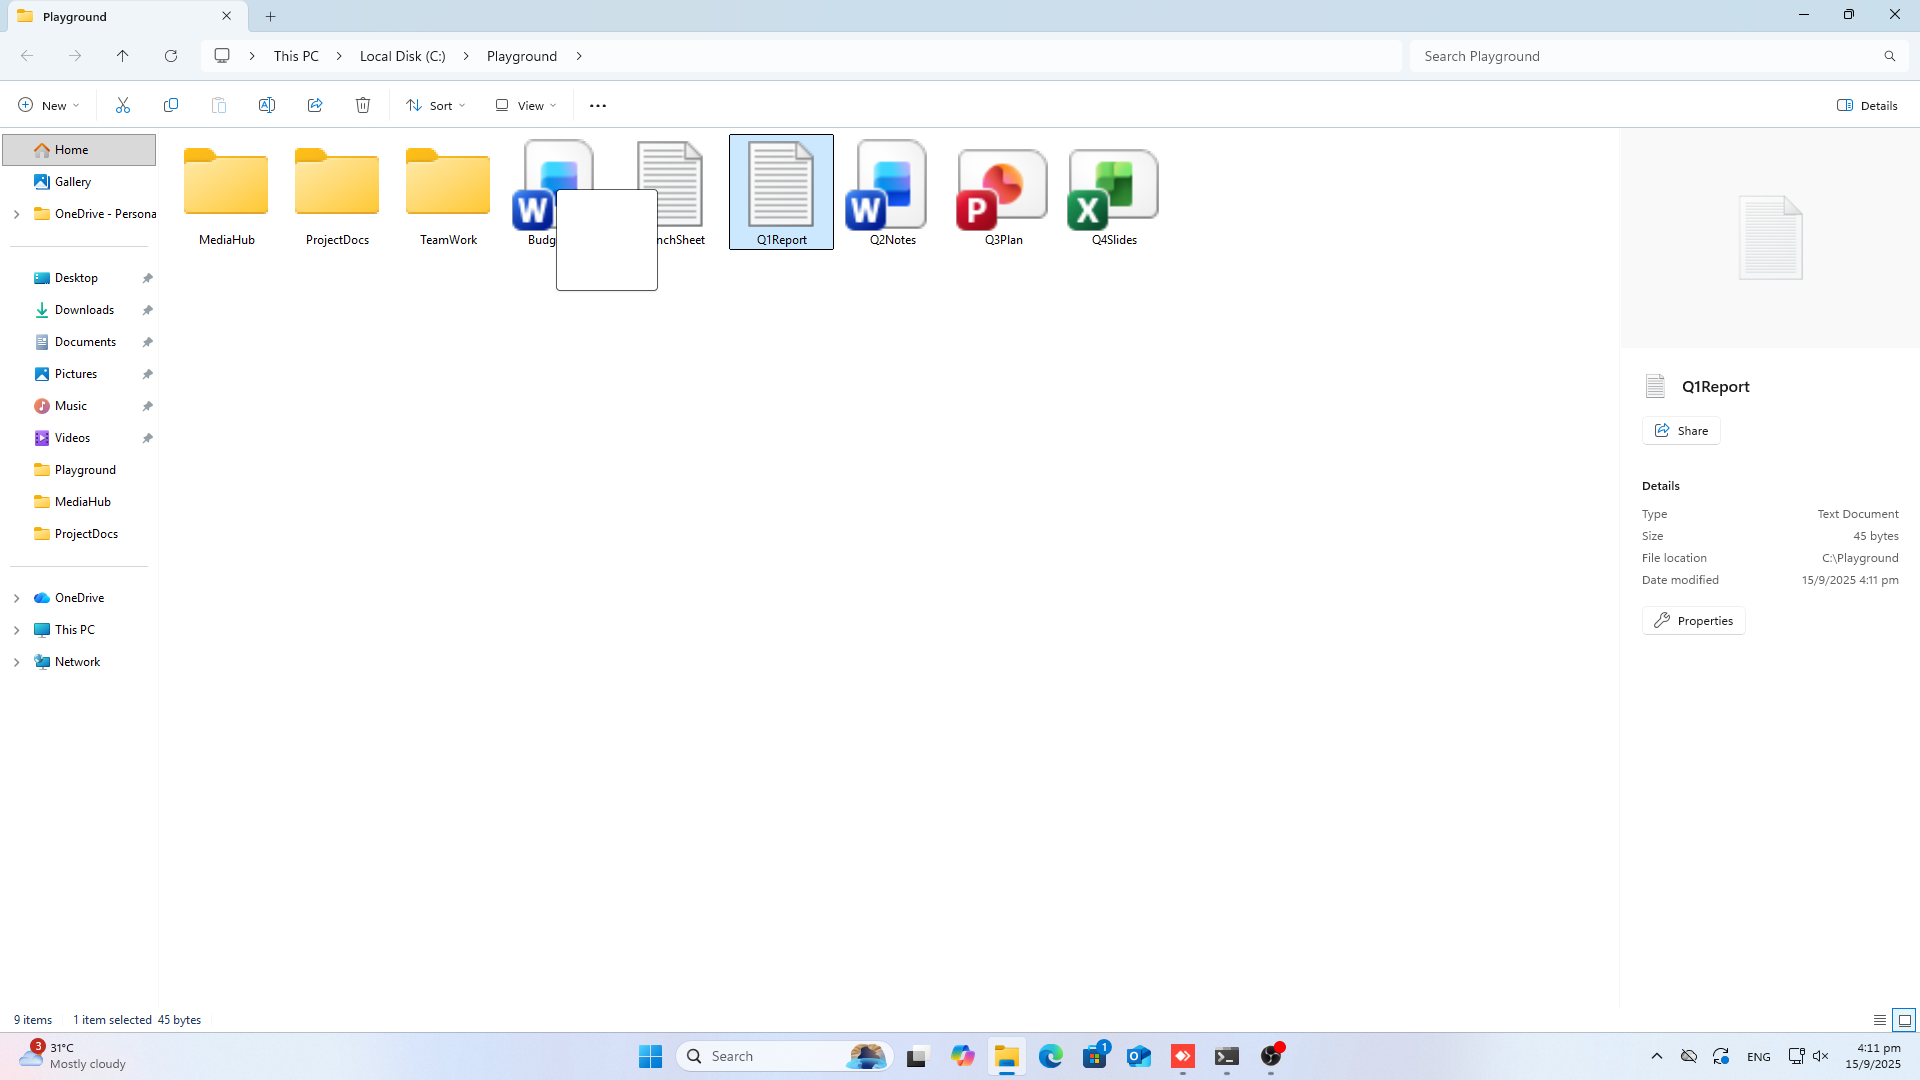This screenshot has height=1080, width=1920.
Task: Go up one folder level
Action: 123,56
